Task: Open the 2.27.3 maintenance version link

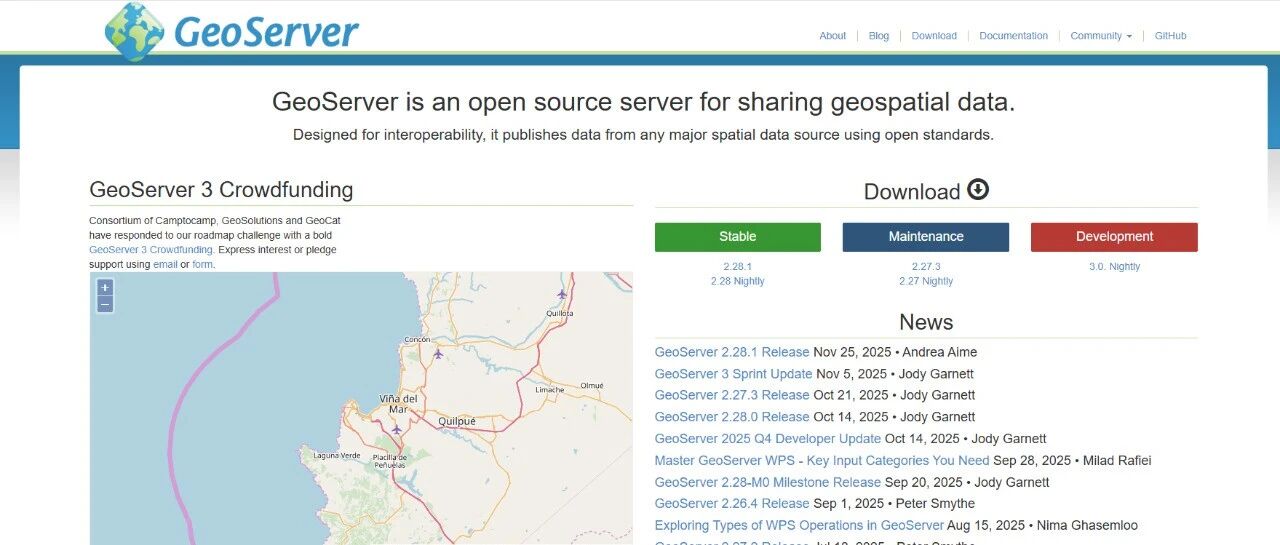Action: [926, 267]
